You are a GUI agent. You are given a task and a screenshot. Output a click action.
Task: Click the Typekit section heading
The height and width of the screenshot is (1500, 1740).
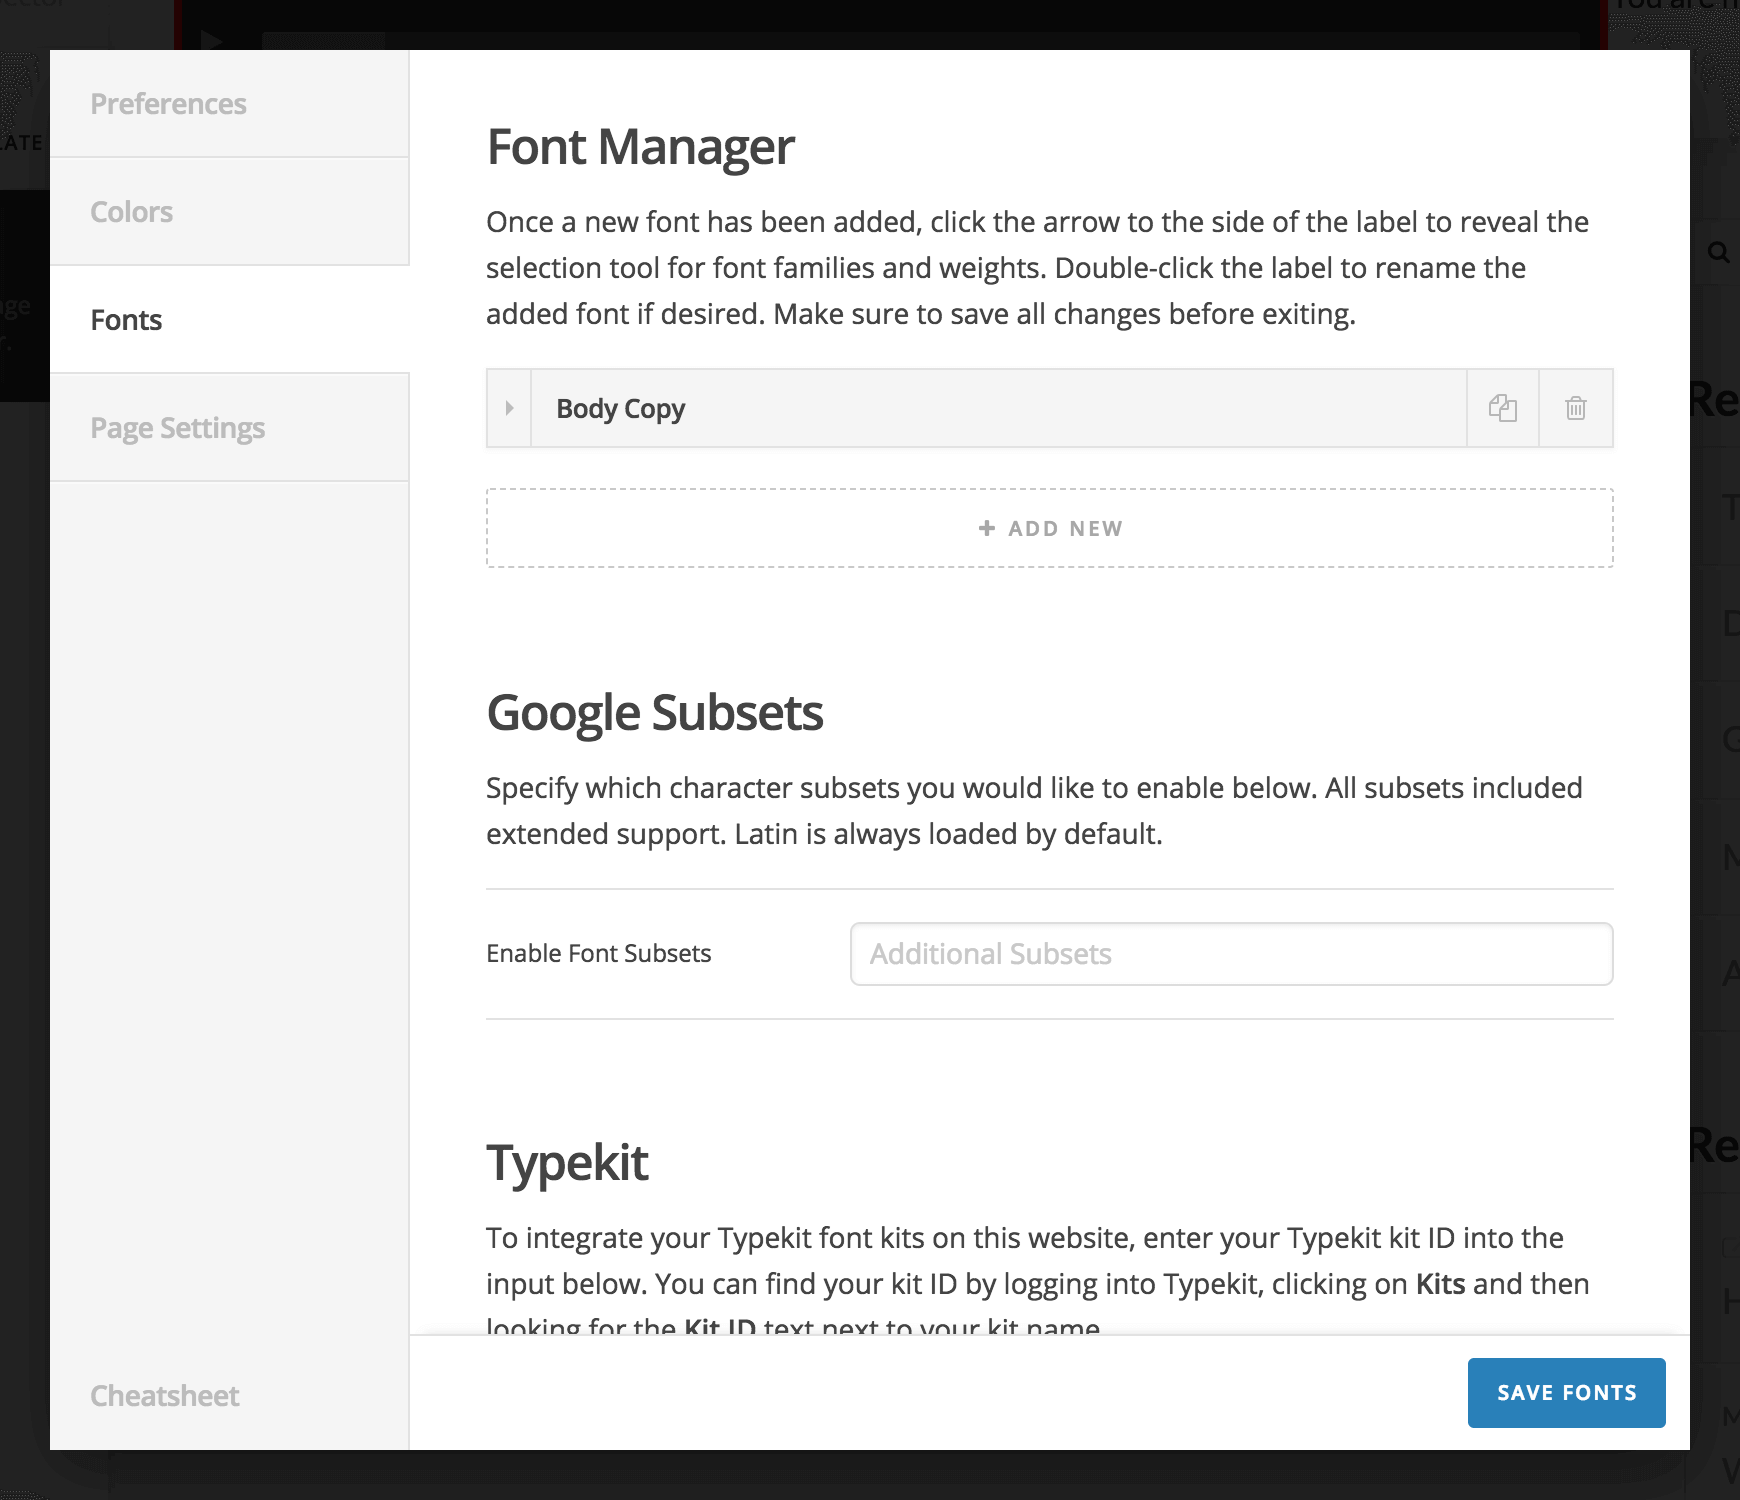click(x=567, y=1163)
